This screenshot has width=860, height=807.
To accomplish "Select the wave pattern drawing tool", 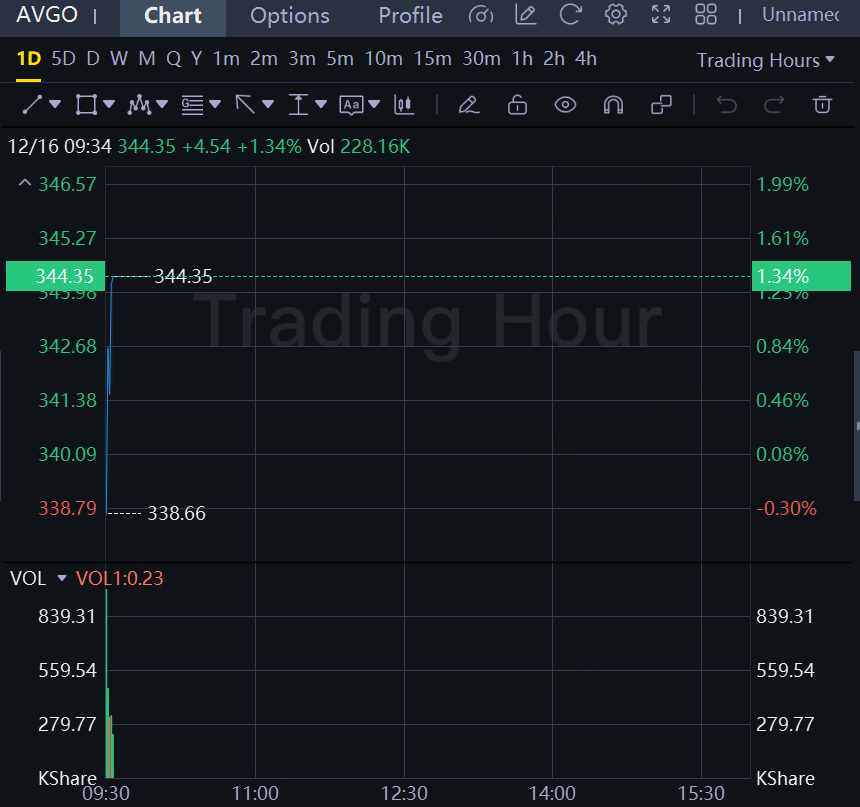I will coord(139,104).
